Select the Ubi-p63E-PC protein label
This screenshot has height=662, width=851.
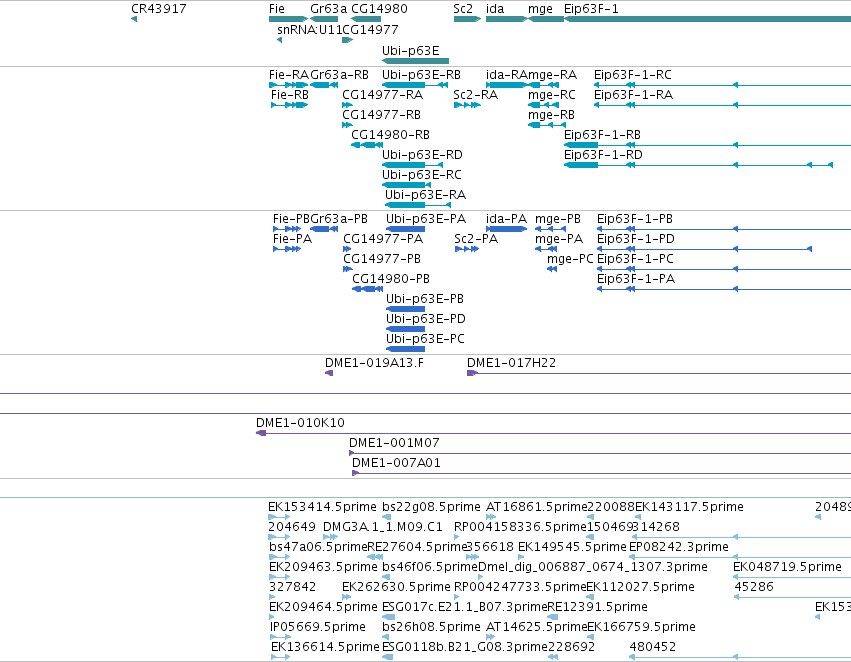426,339
